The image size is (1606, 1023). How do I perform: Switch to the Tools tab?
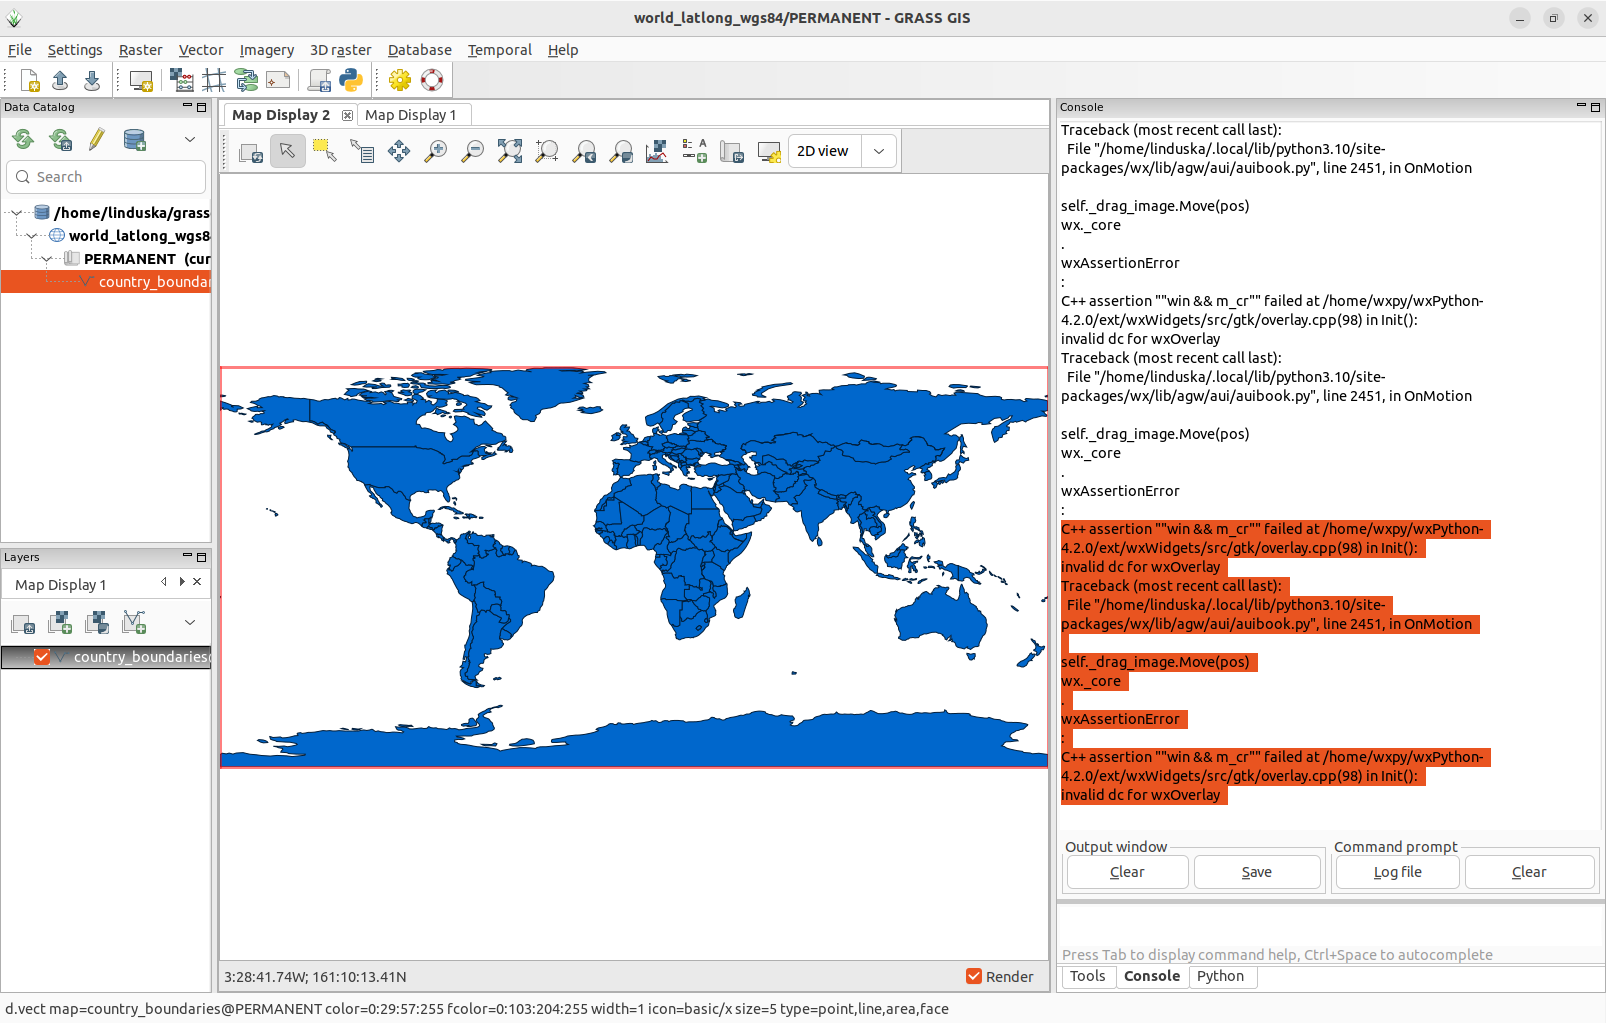tap(1087, 976)
